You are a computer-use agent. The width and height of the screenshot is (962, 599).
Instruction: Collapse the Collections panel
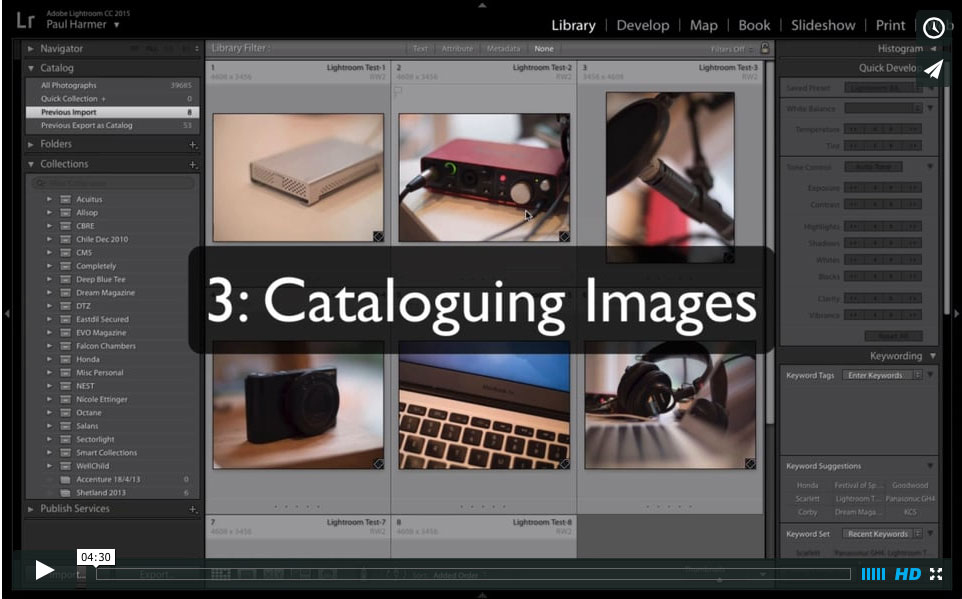point(31,164)
